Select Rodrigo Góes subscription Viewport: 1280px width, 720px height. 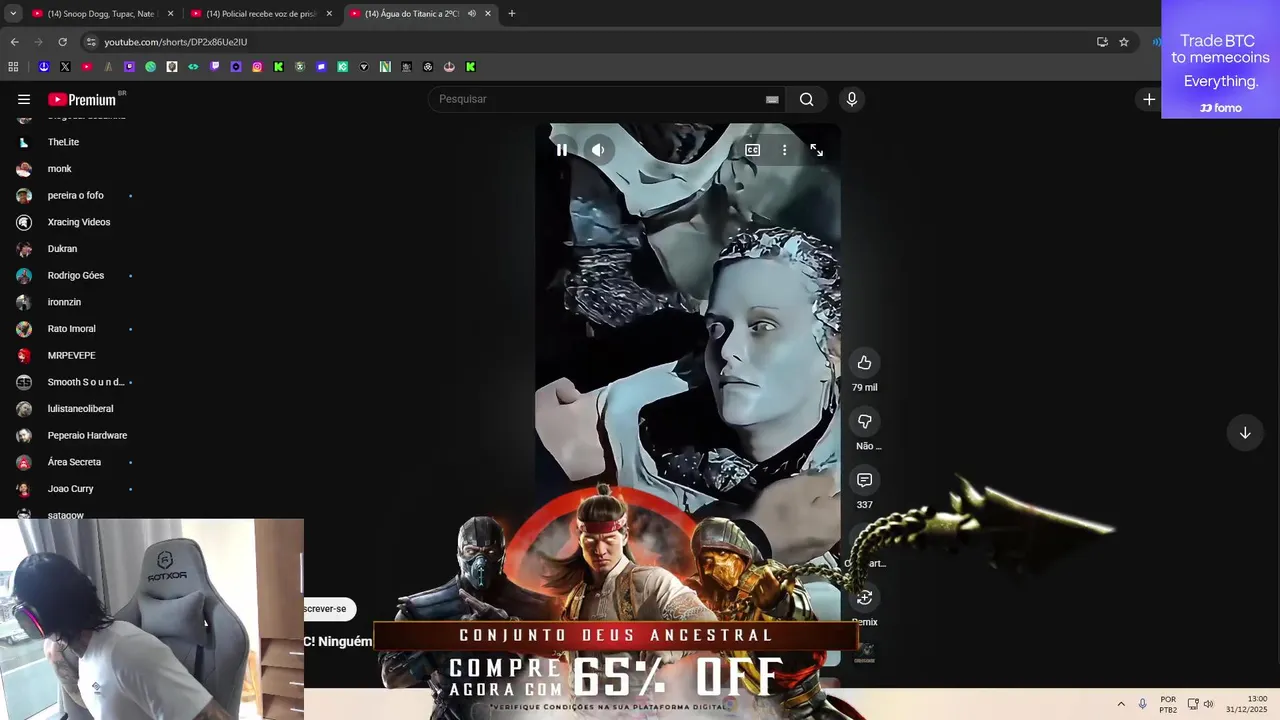coord(75,275)
